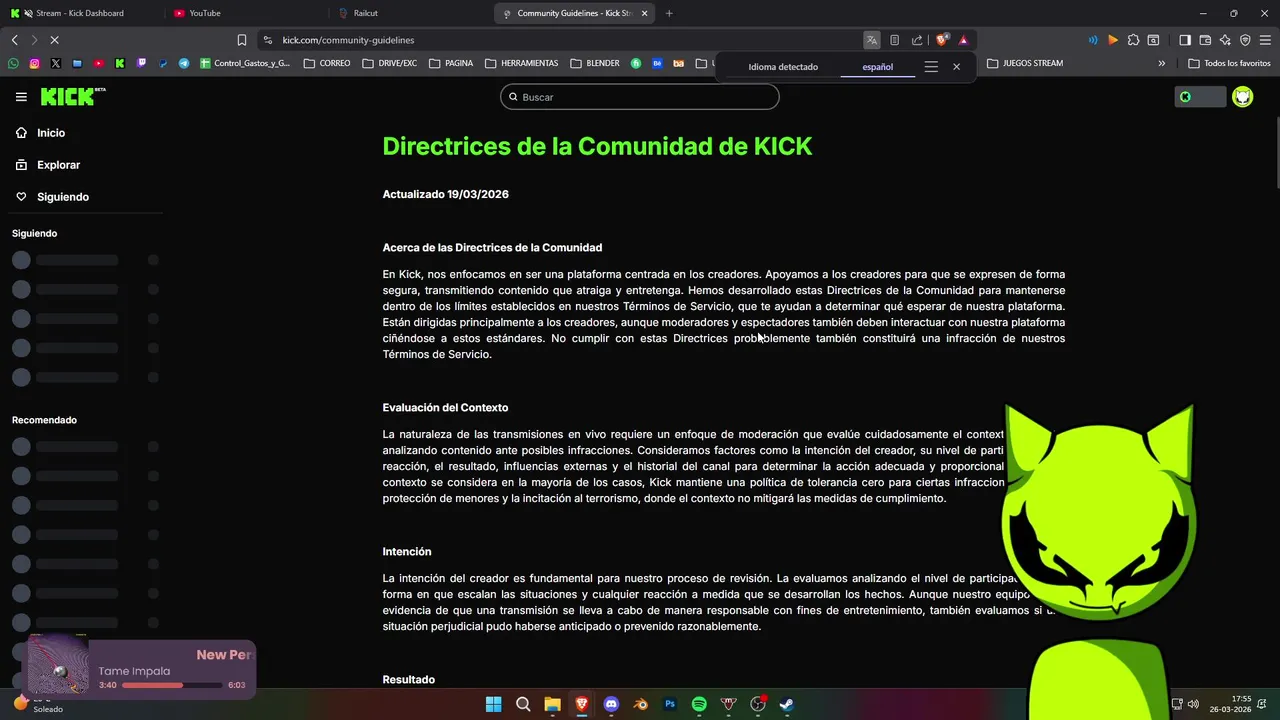Image resolution: width=1280 pixels, height=720 pixels.
Task: Open the system volume control
Action: (x=1193, y=704)
